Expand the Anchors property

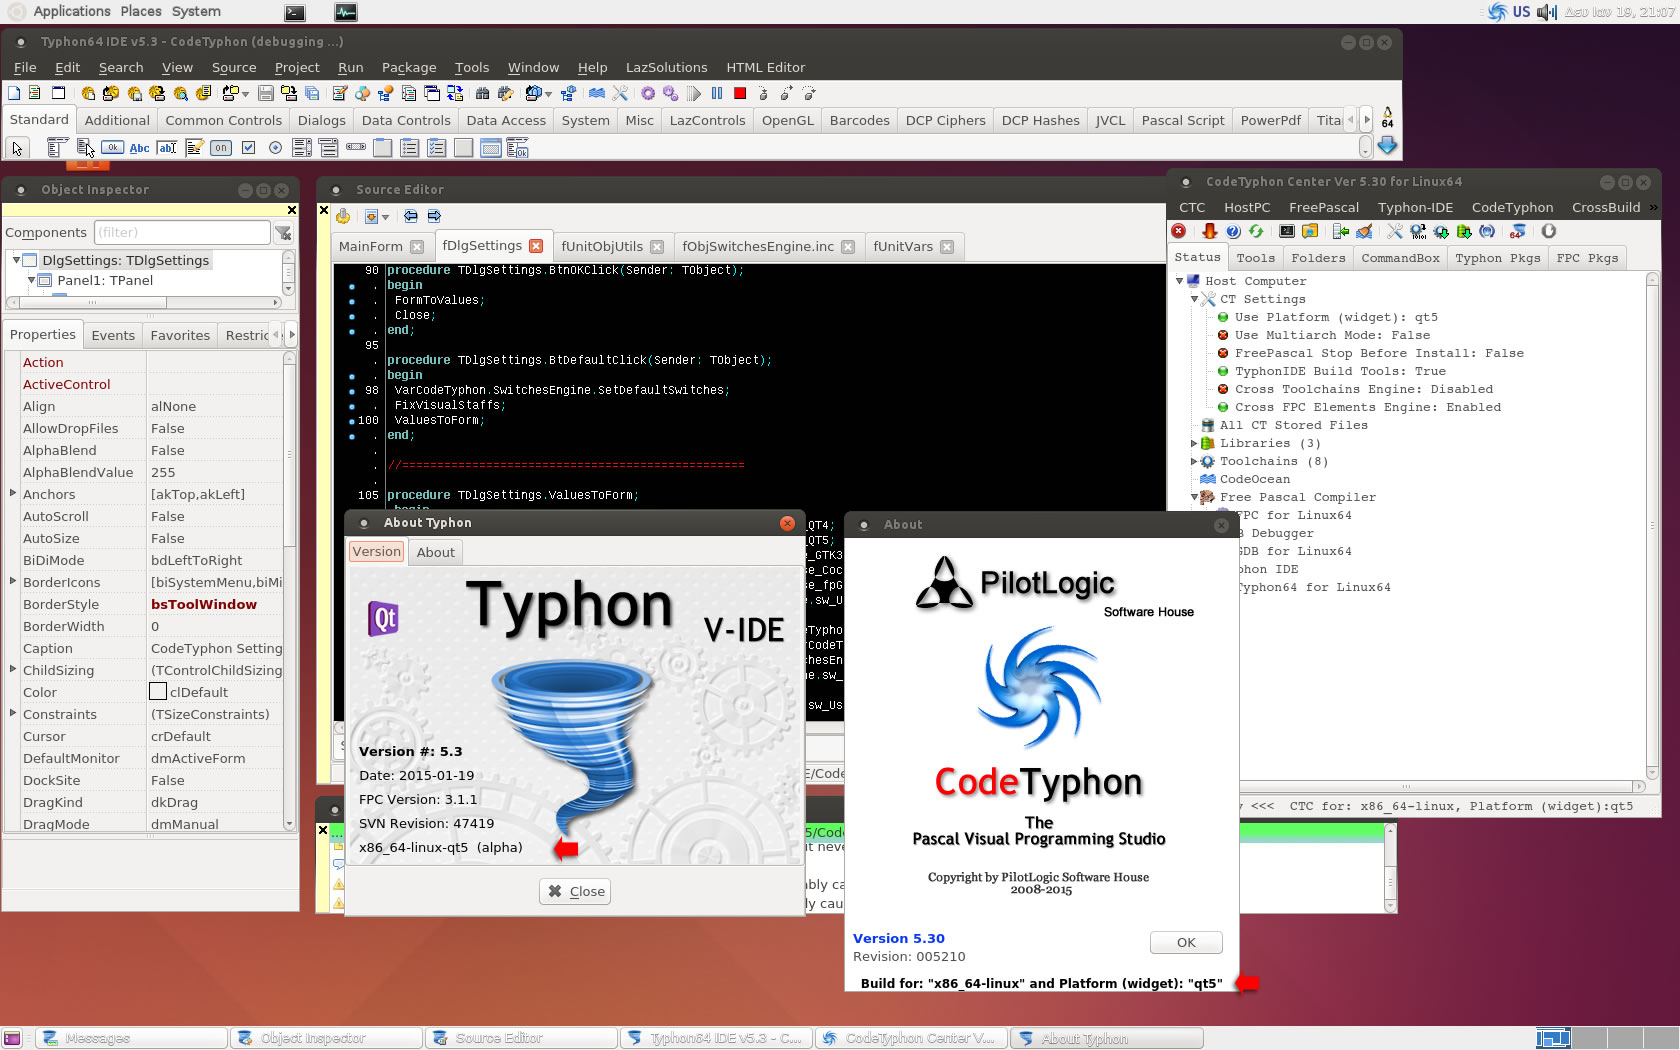pos(13,493)
